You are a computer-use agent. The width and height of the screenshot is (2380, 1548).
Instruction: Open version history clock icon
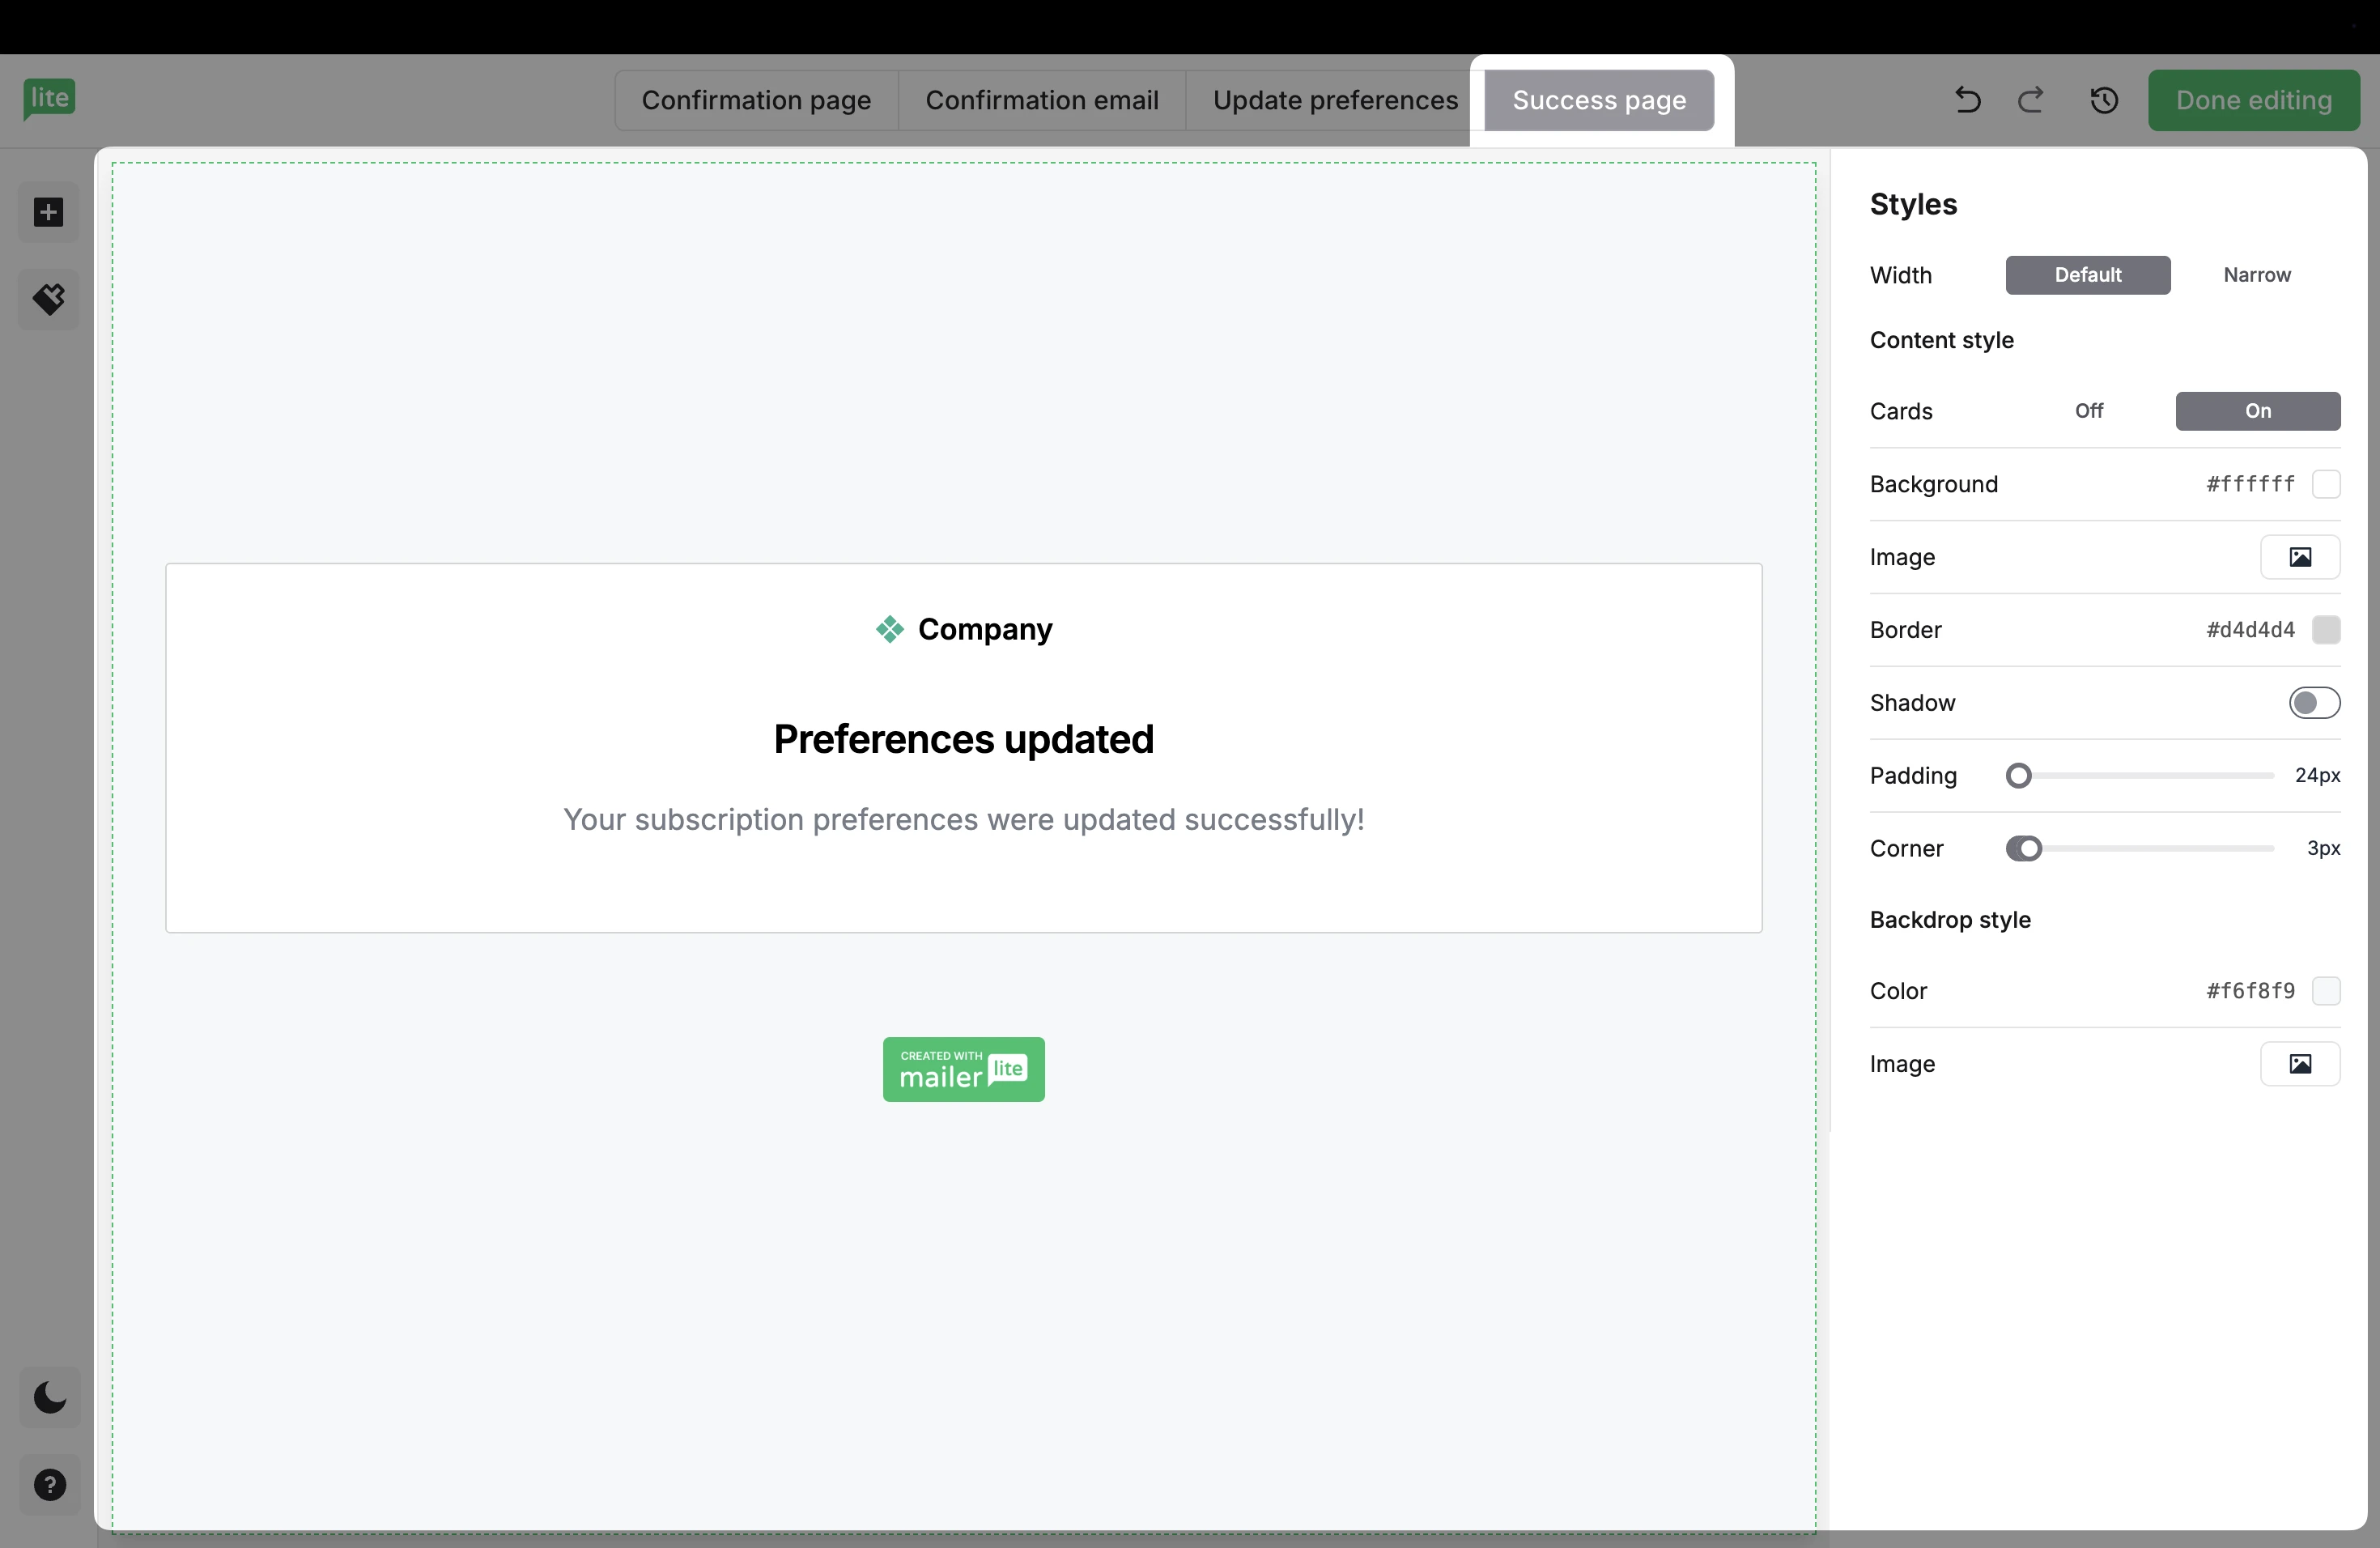click(x=2103, y=100)
